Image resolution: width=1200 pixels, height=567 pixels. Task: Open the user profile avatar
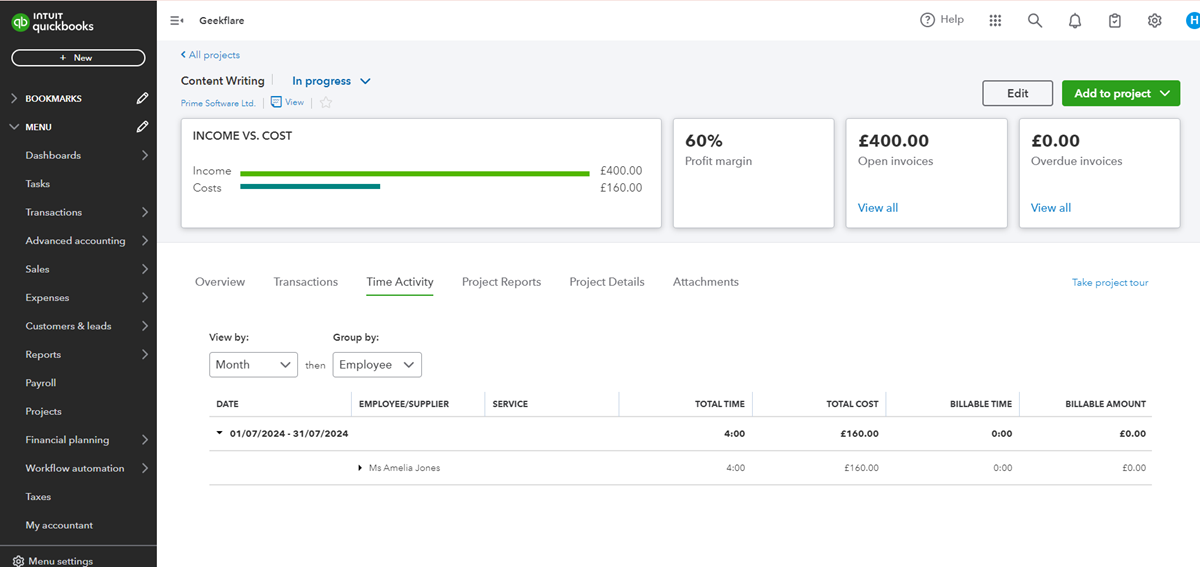[1192, 20]
